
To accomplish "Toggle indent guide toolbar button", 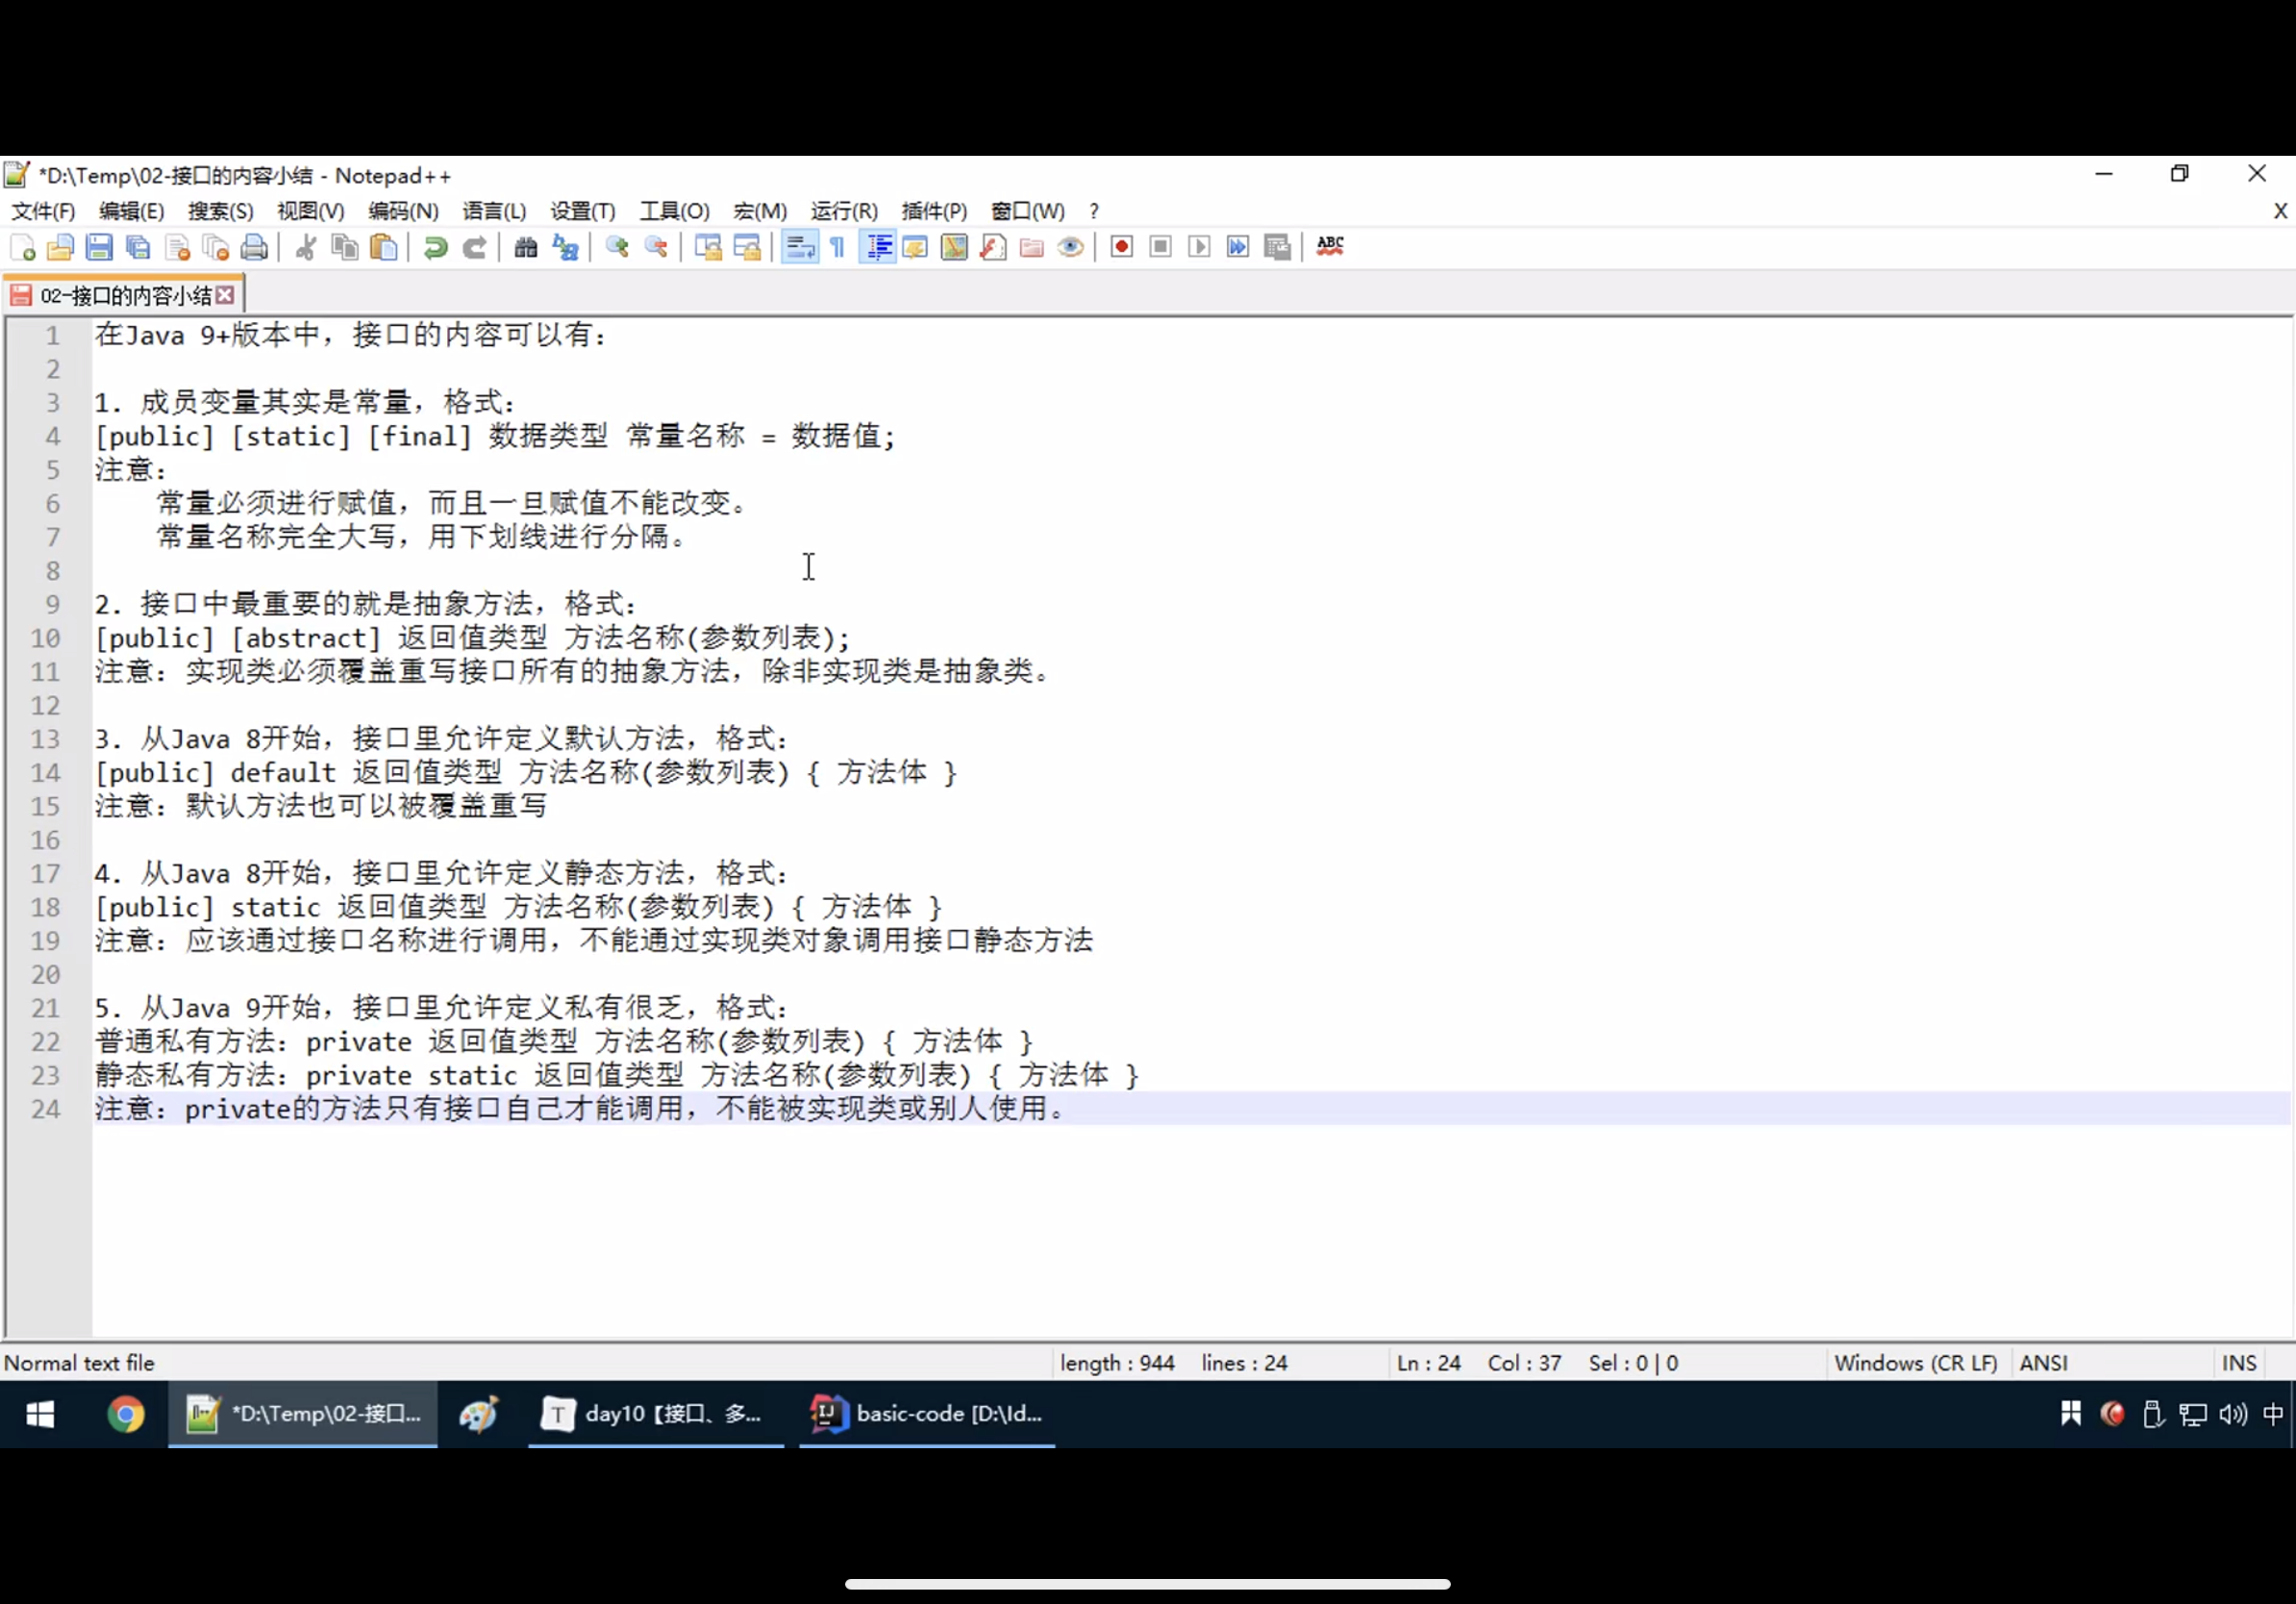I will pyautogui.click(x=879, y=247).
